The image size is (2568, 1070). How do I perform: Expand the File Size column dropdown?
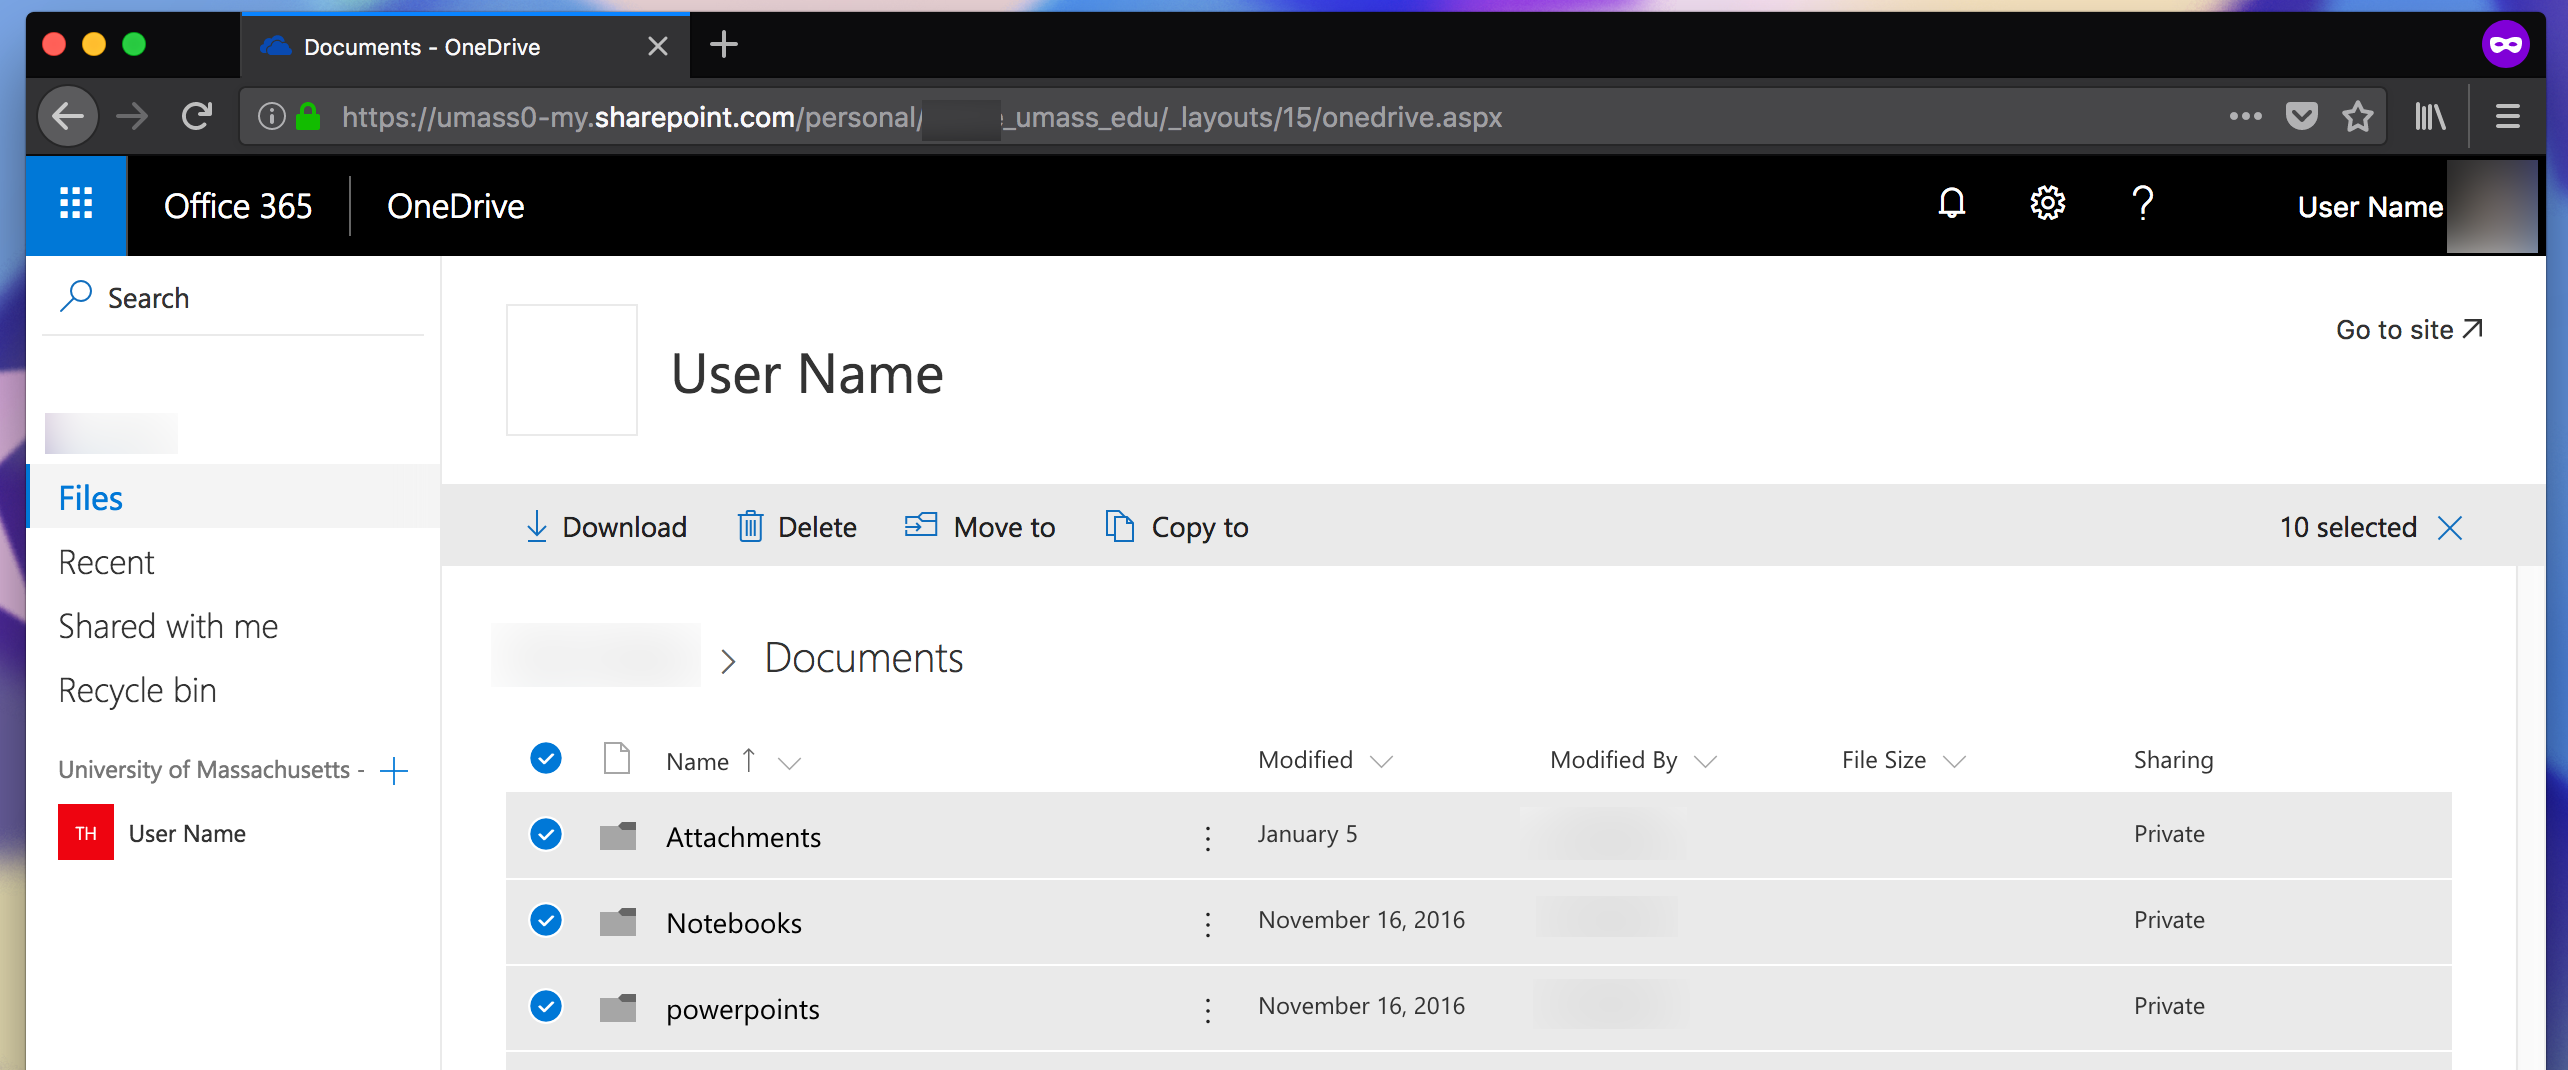click(x=1954, y=762)
